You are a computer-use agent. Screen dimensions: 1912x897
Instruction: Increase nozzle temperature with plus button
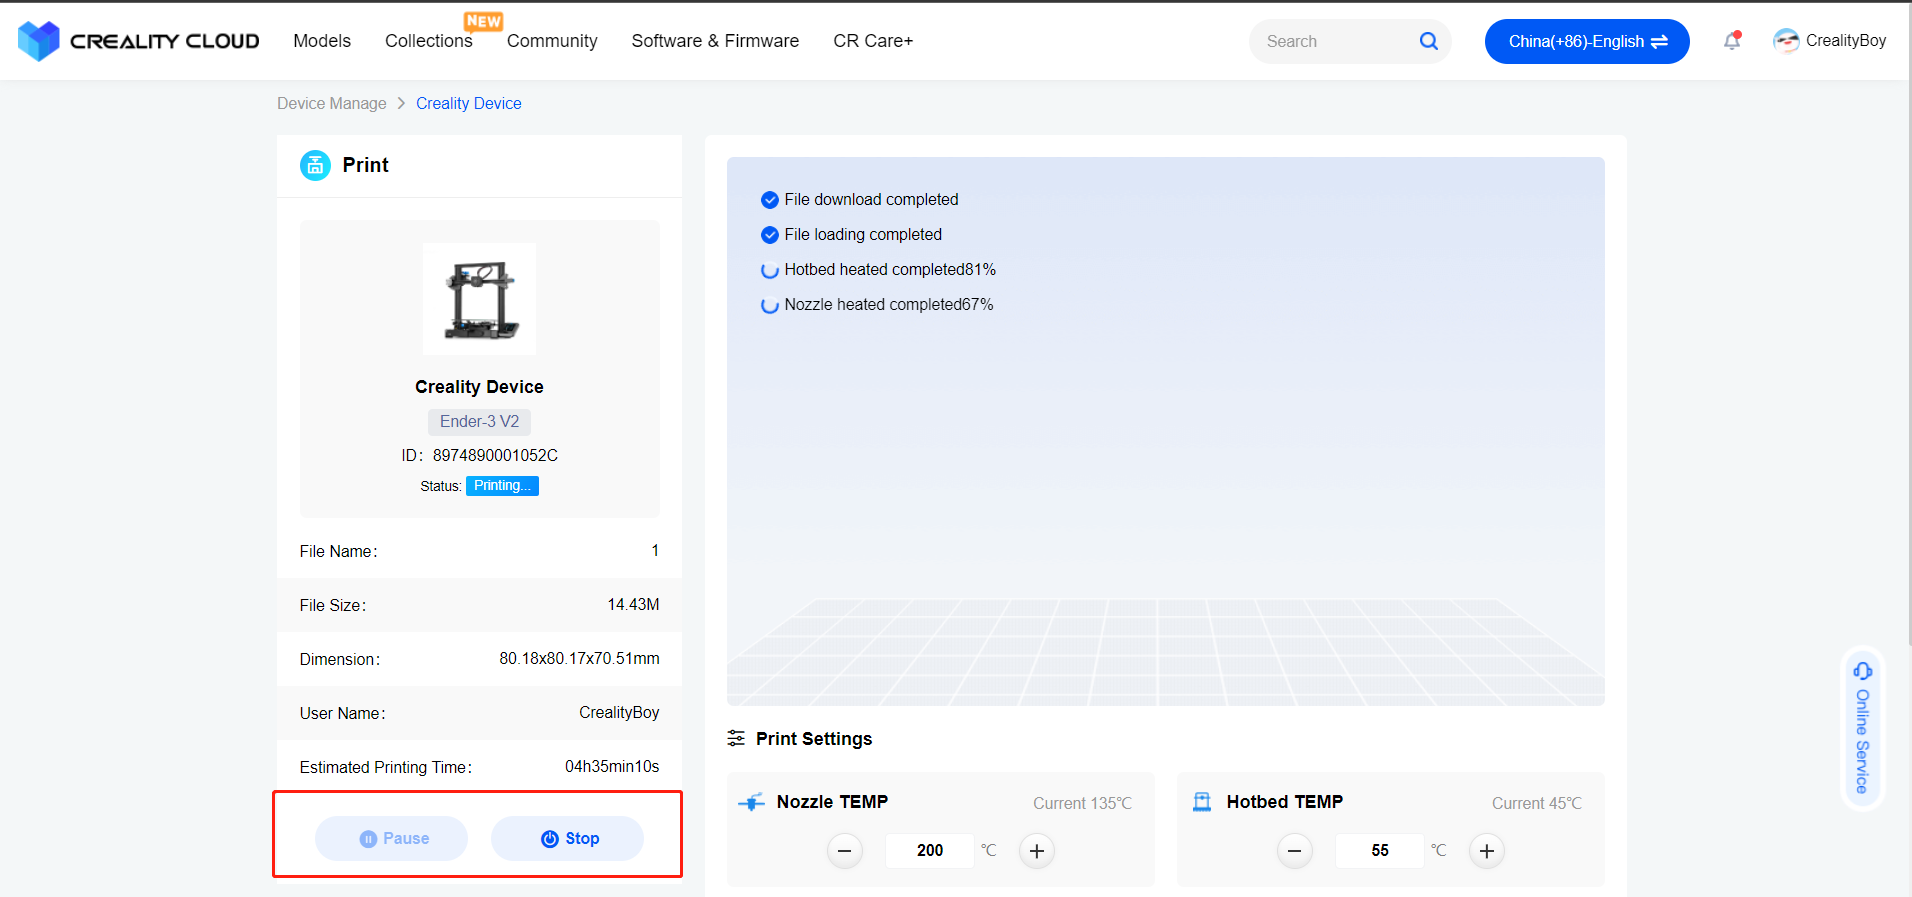click(x=1037, y=851)
